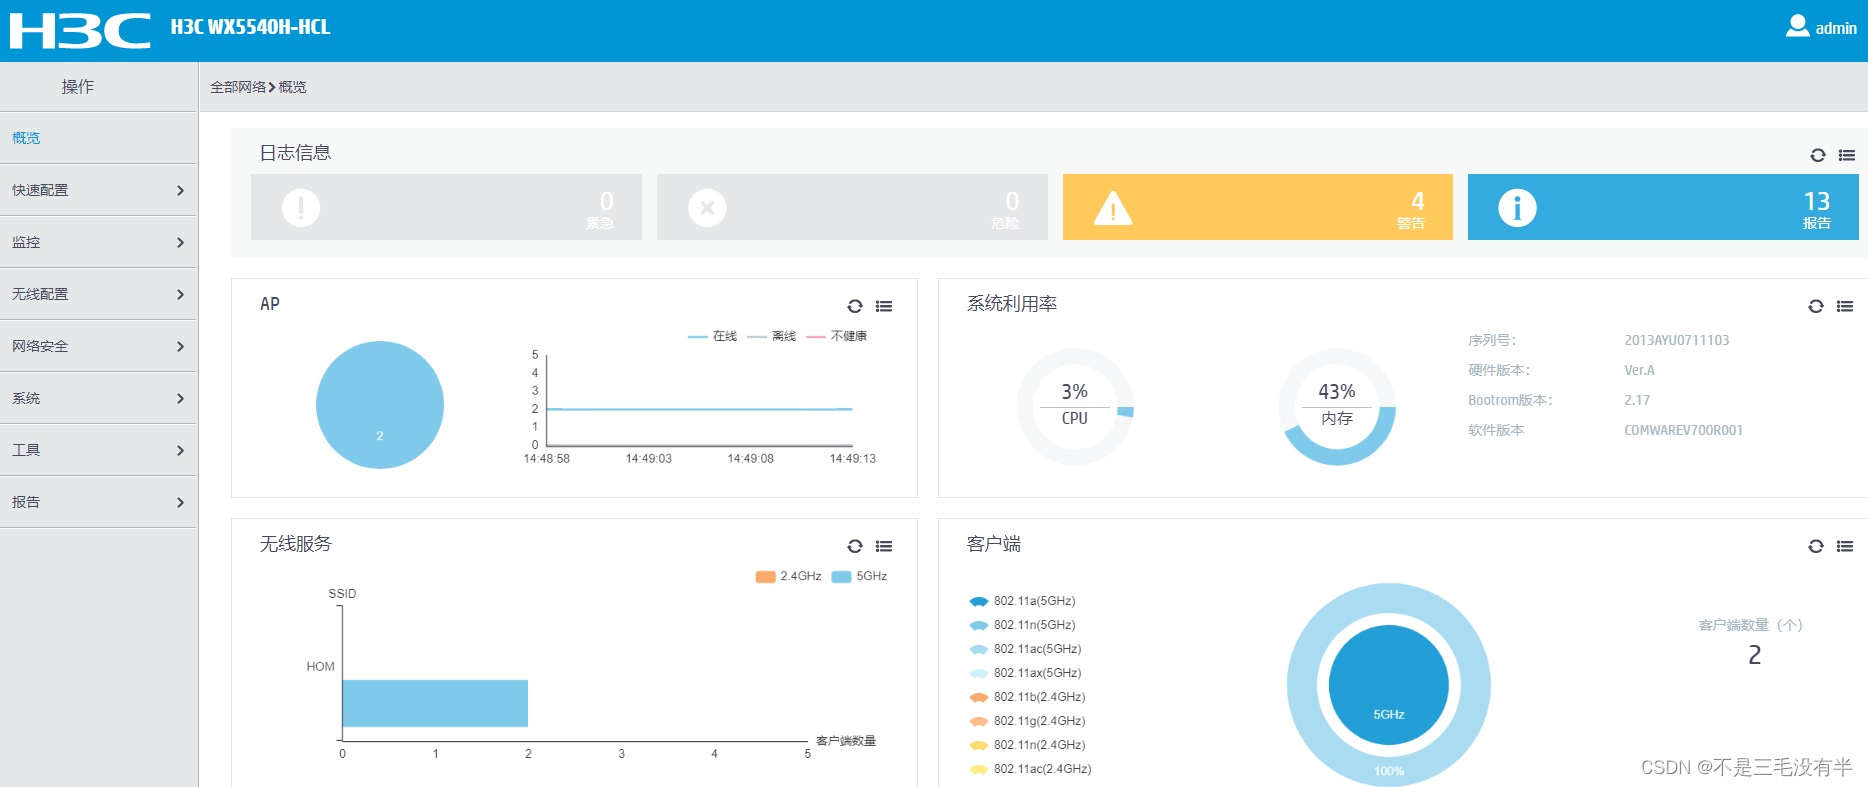Viewport: 1868px width, 787px height.
Task: Toggle the 802.11b(2.4GHz) legend entry
Action: click(1027, 697)
